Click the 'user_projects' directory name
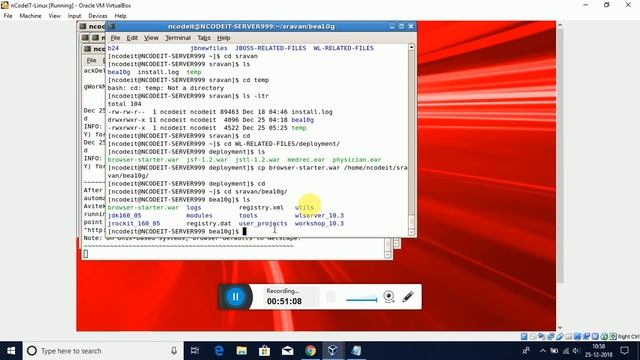640x360 pixels. tap(263, 224)
